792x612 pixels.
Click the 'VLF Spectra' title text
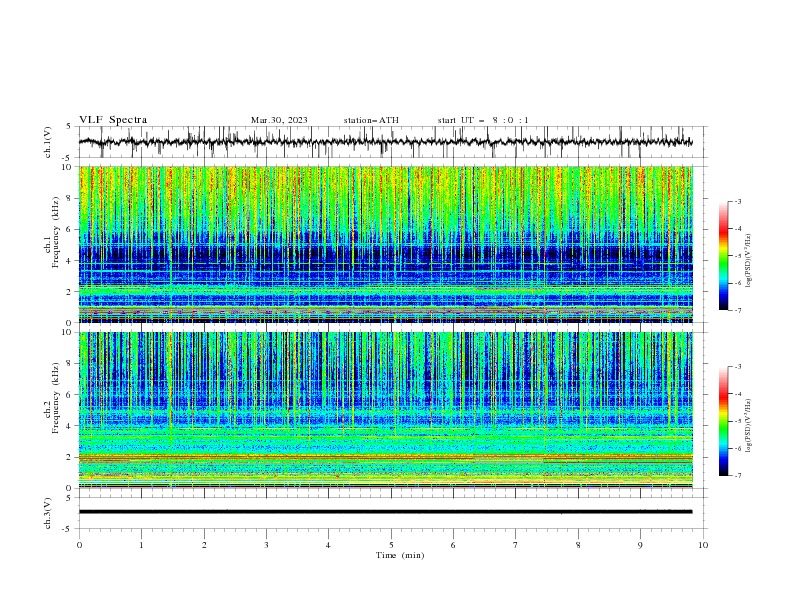[113, 120]
